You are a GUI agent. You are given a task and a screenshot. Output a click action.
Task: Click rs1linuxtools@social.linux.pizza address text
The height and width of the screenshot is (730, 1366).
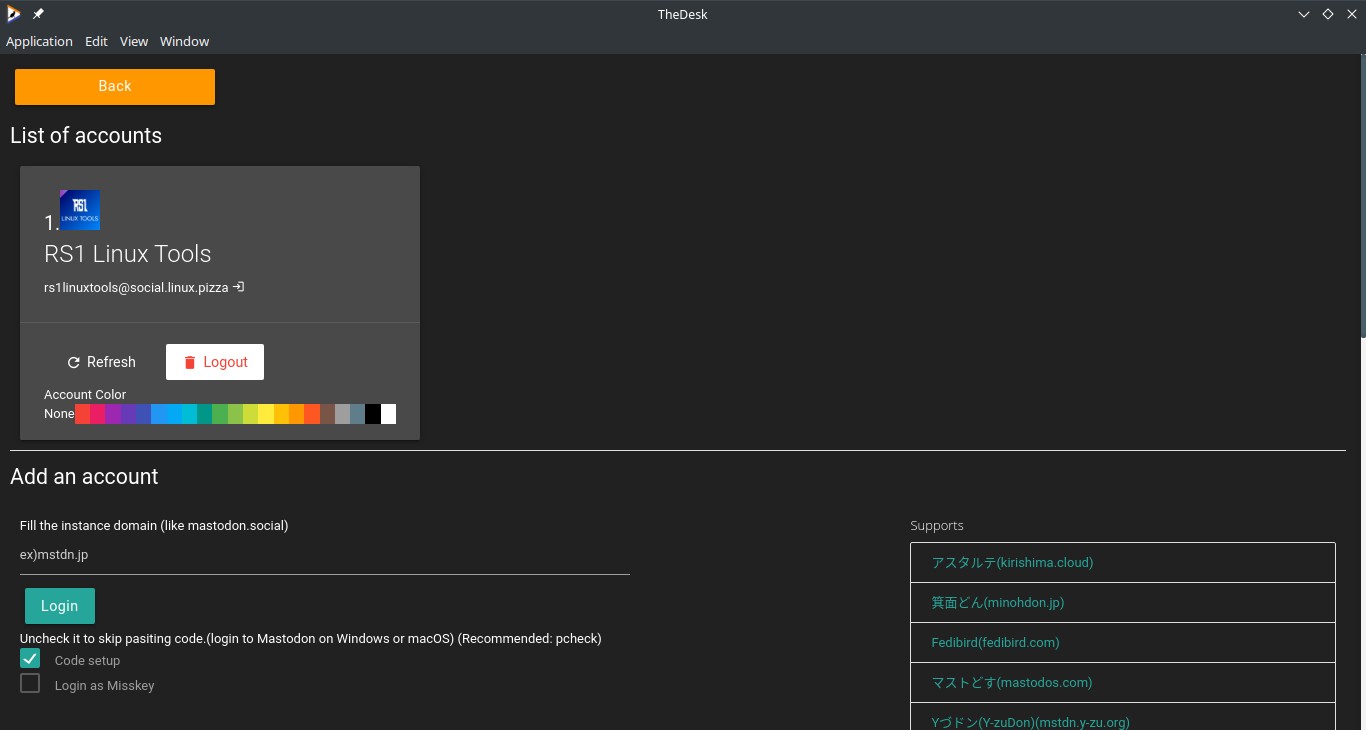coord(136,288)
